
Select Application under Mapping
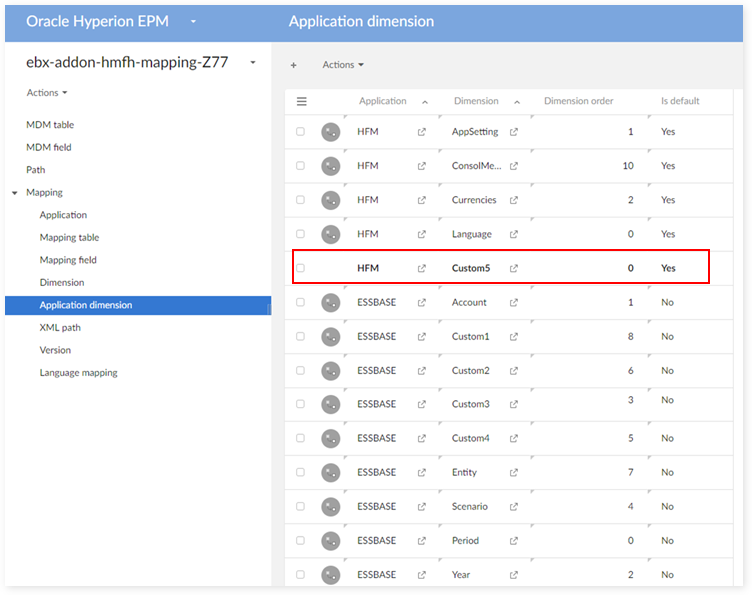point(63,215)
